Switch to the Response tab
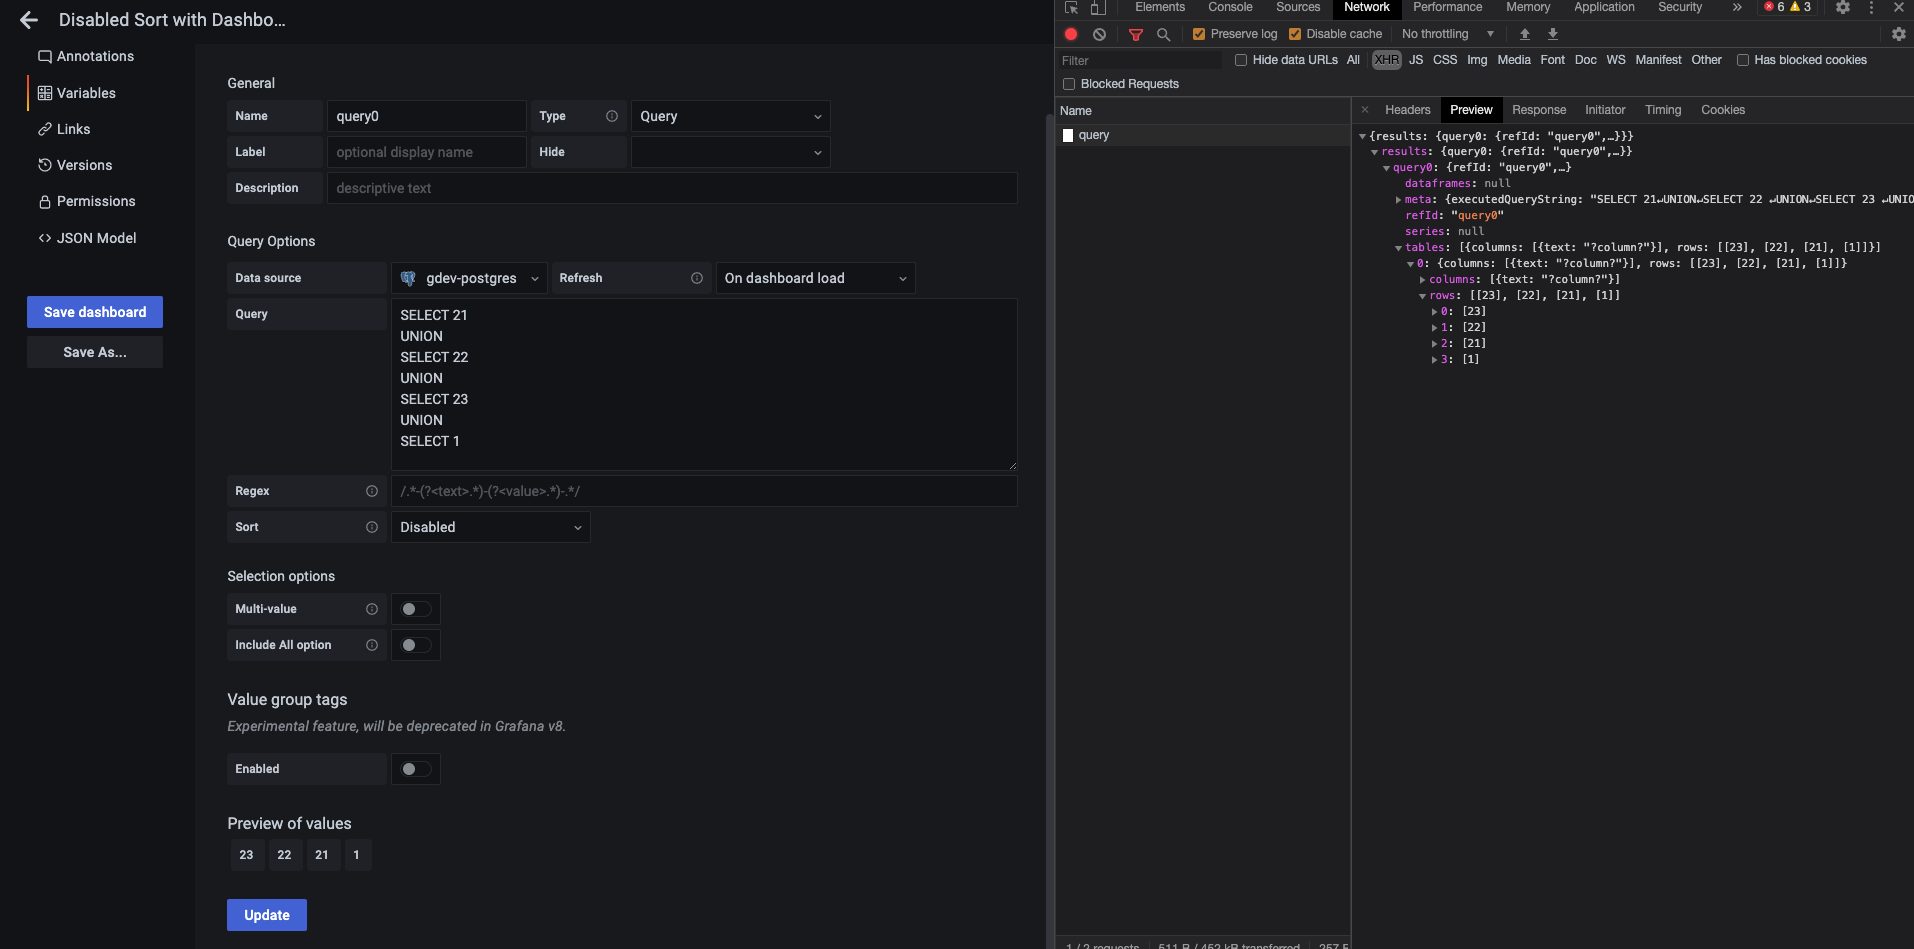Screen dimensions: 1914x949 tap(1538, 110)
